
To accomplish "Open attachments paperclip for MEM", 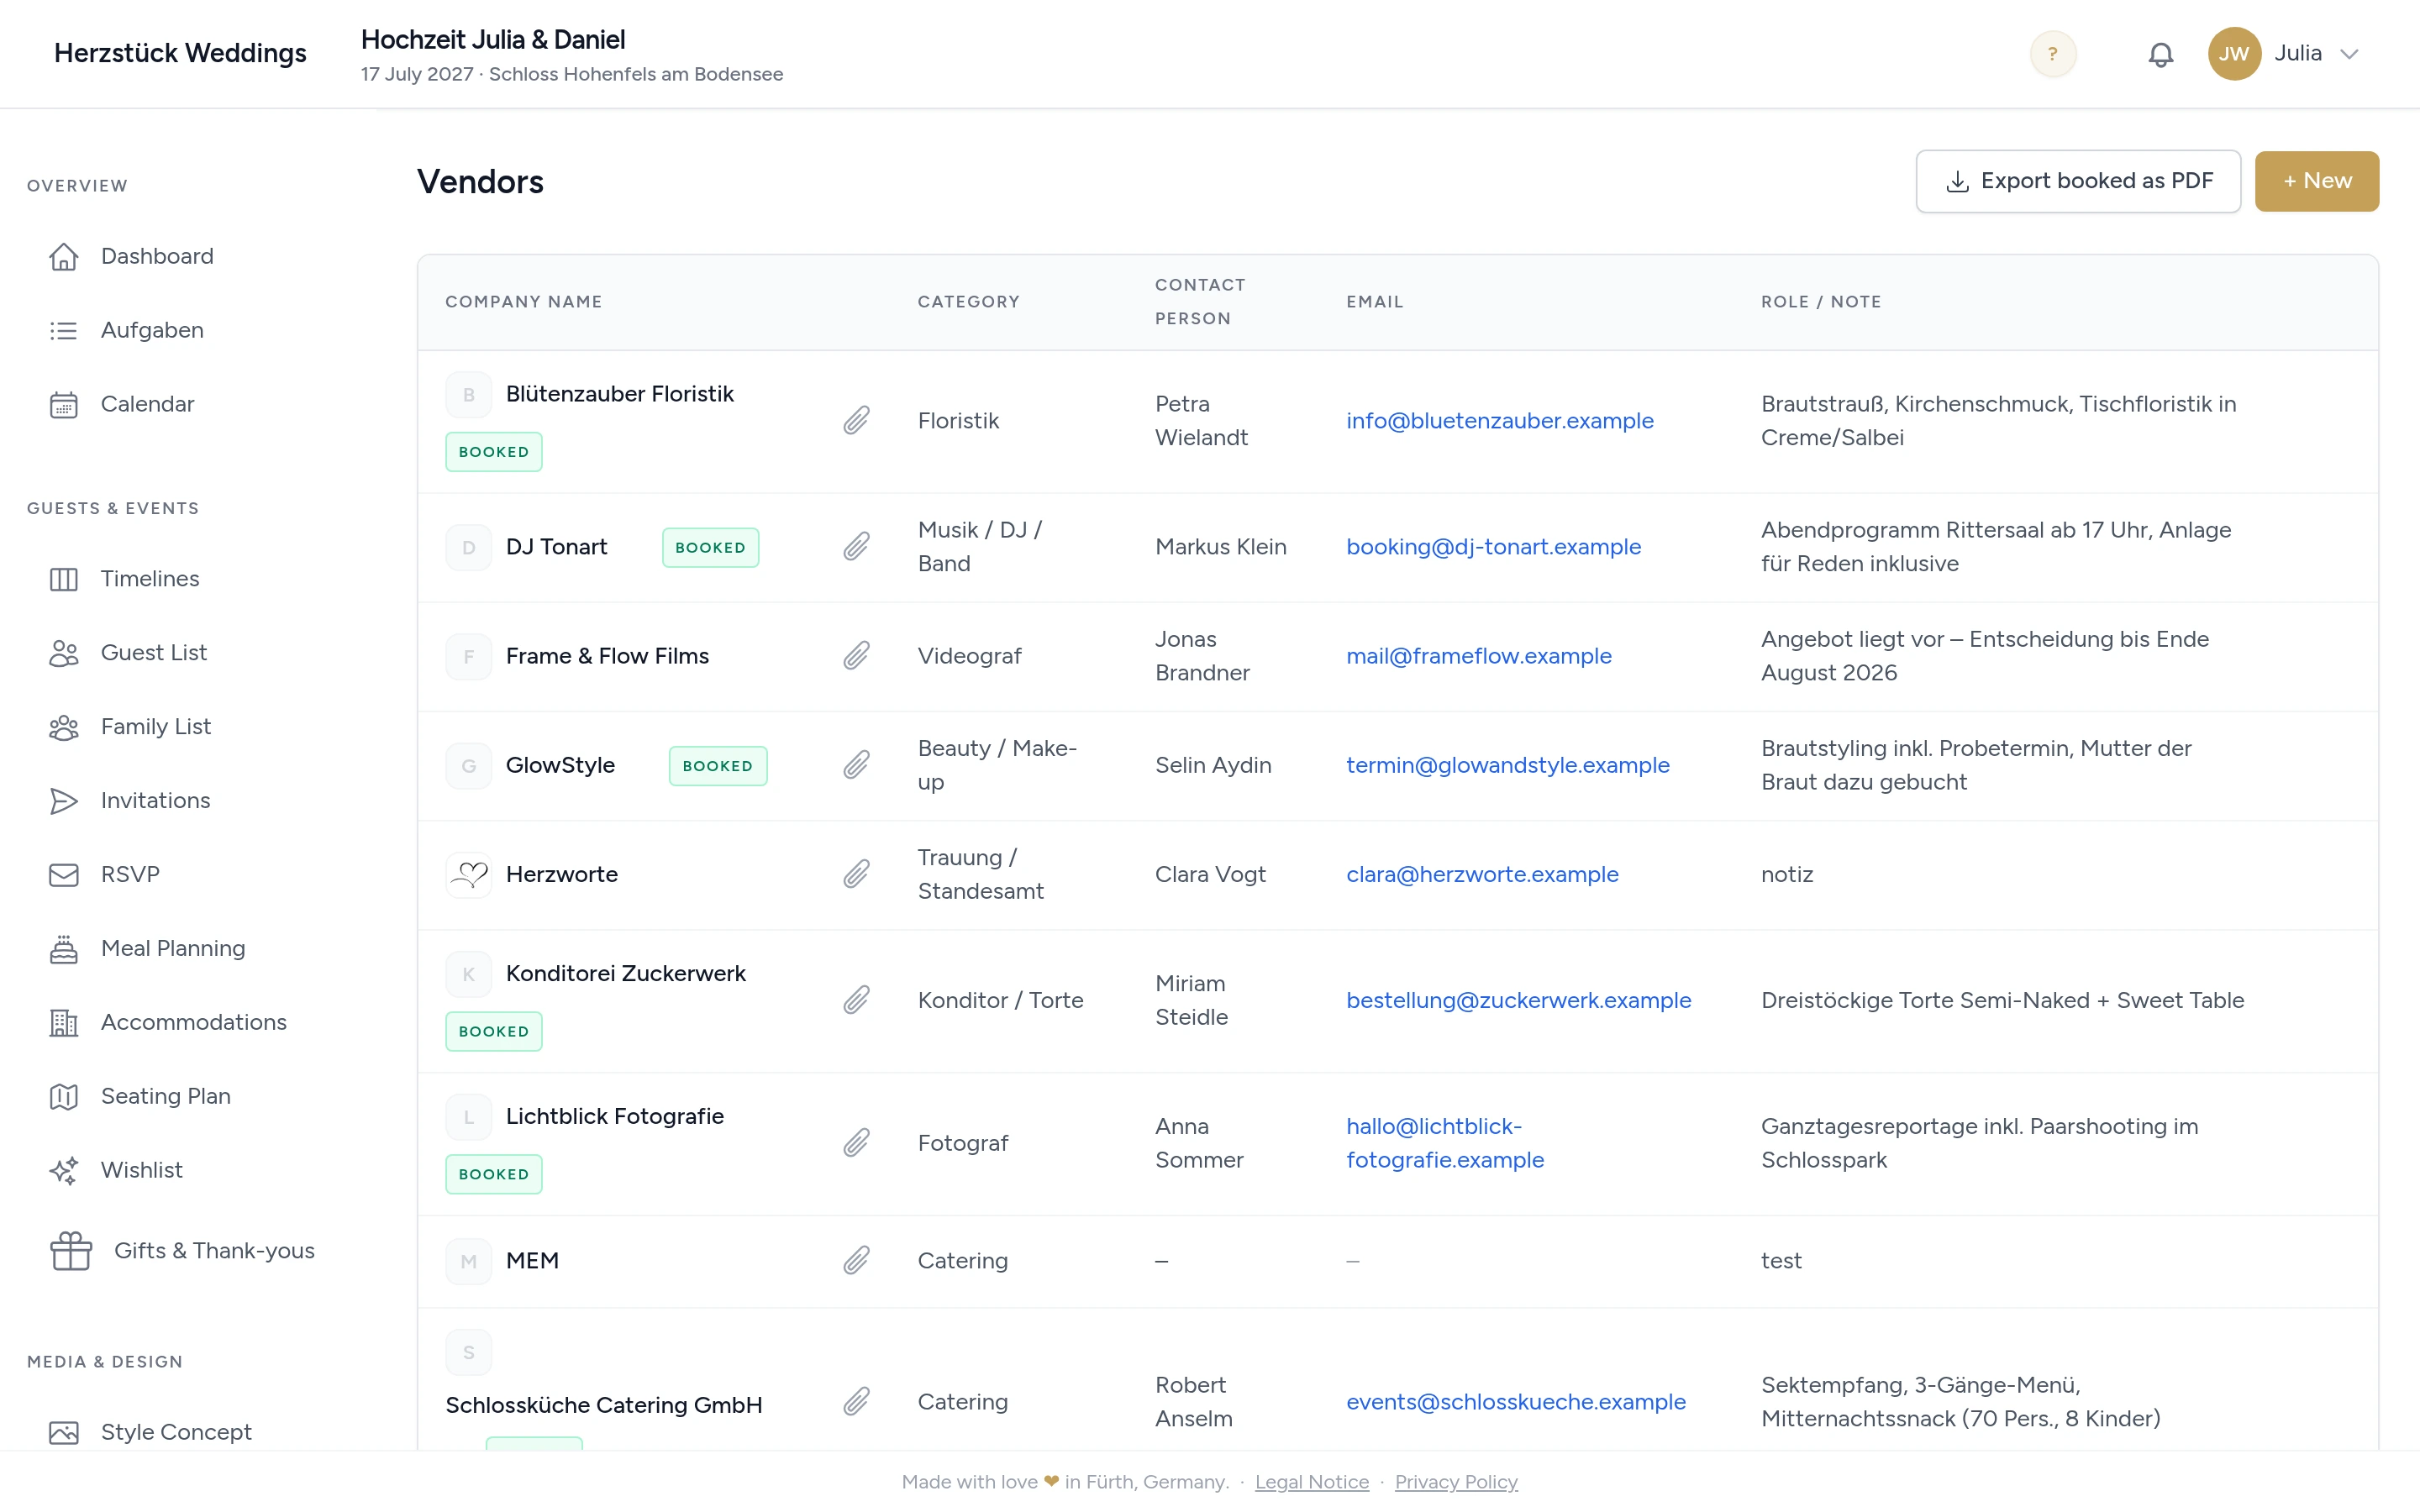I will (856, 1261).
